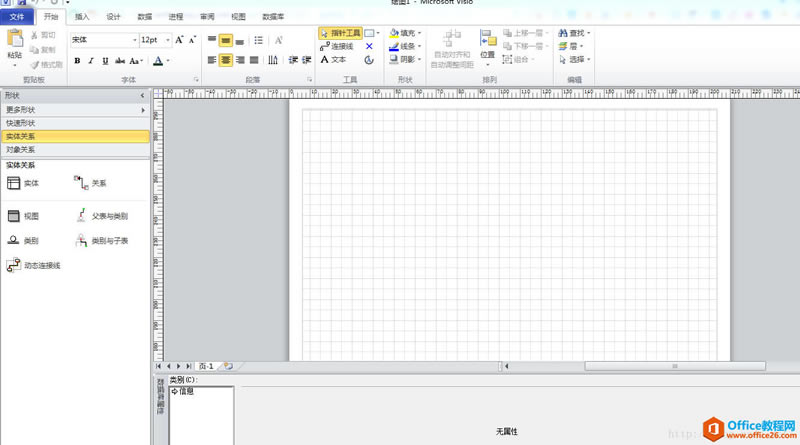The width and height of the screenshot is (800, 445).
Task: Toggle the middle vertical alignment button
Action: [226, 40]
